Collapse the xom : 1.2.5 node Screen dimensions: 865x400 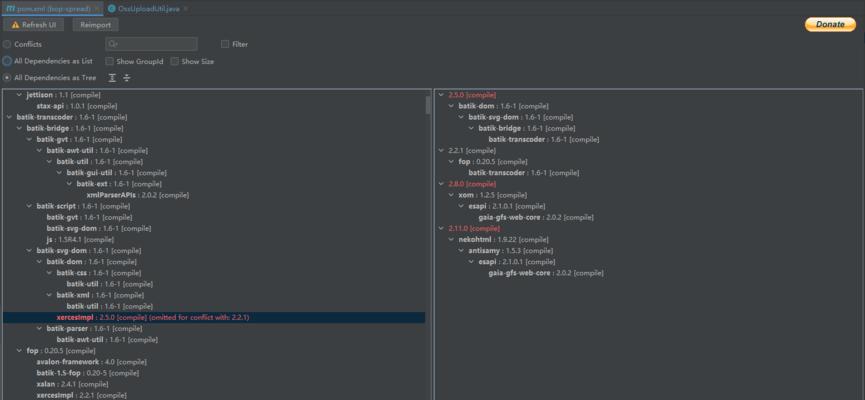pyautogui.click(x=451, y=195)
